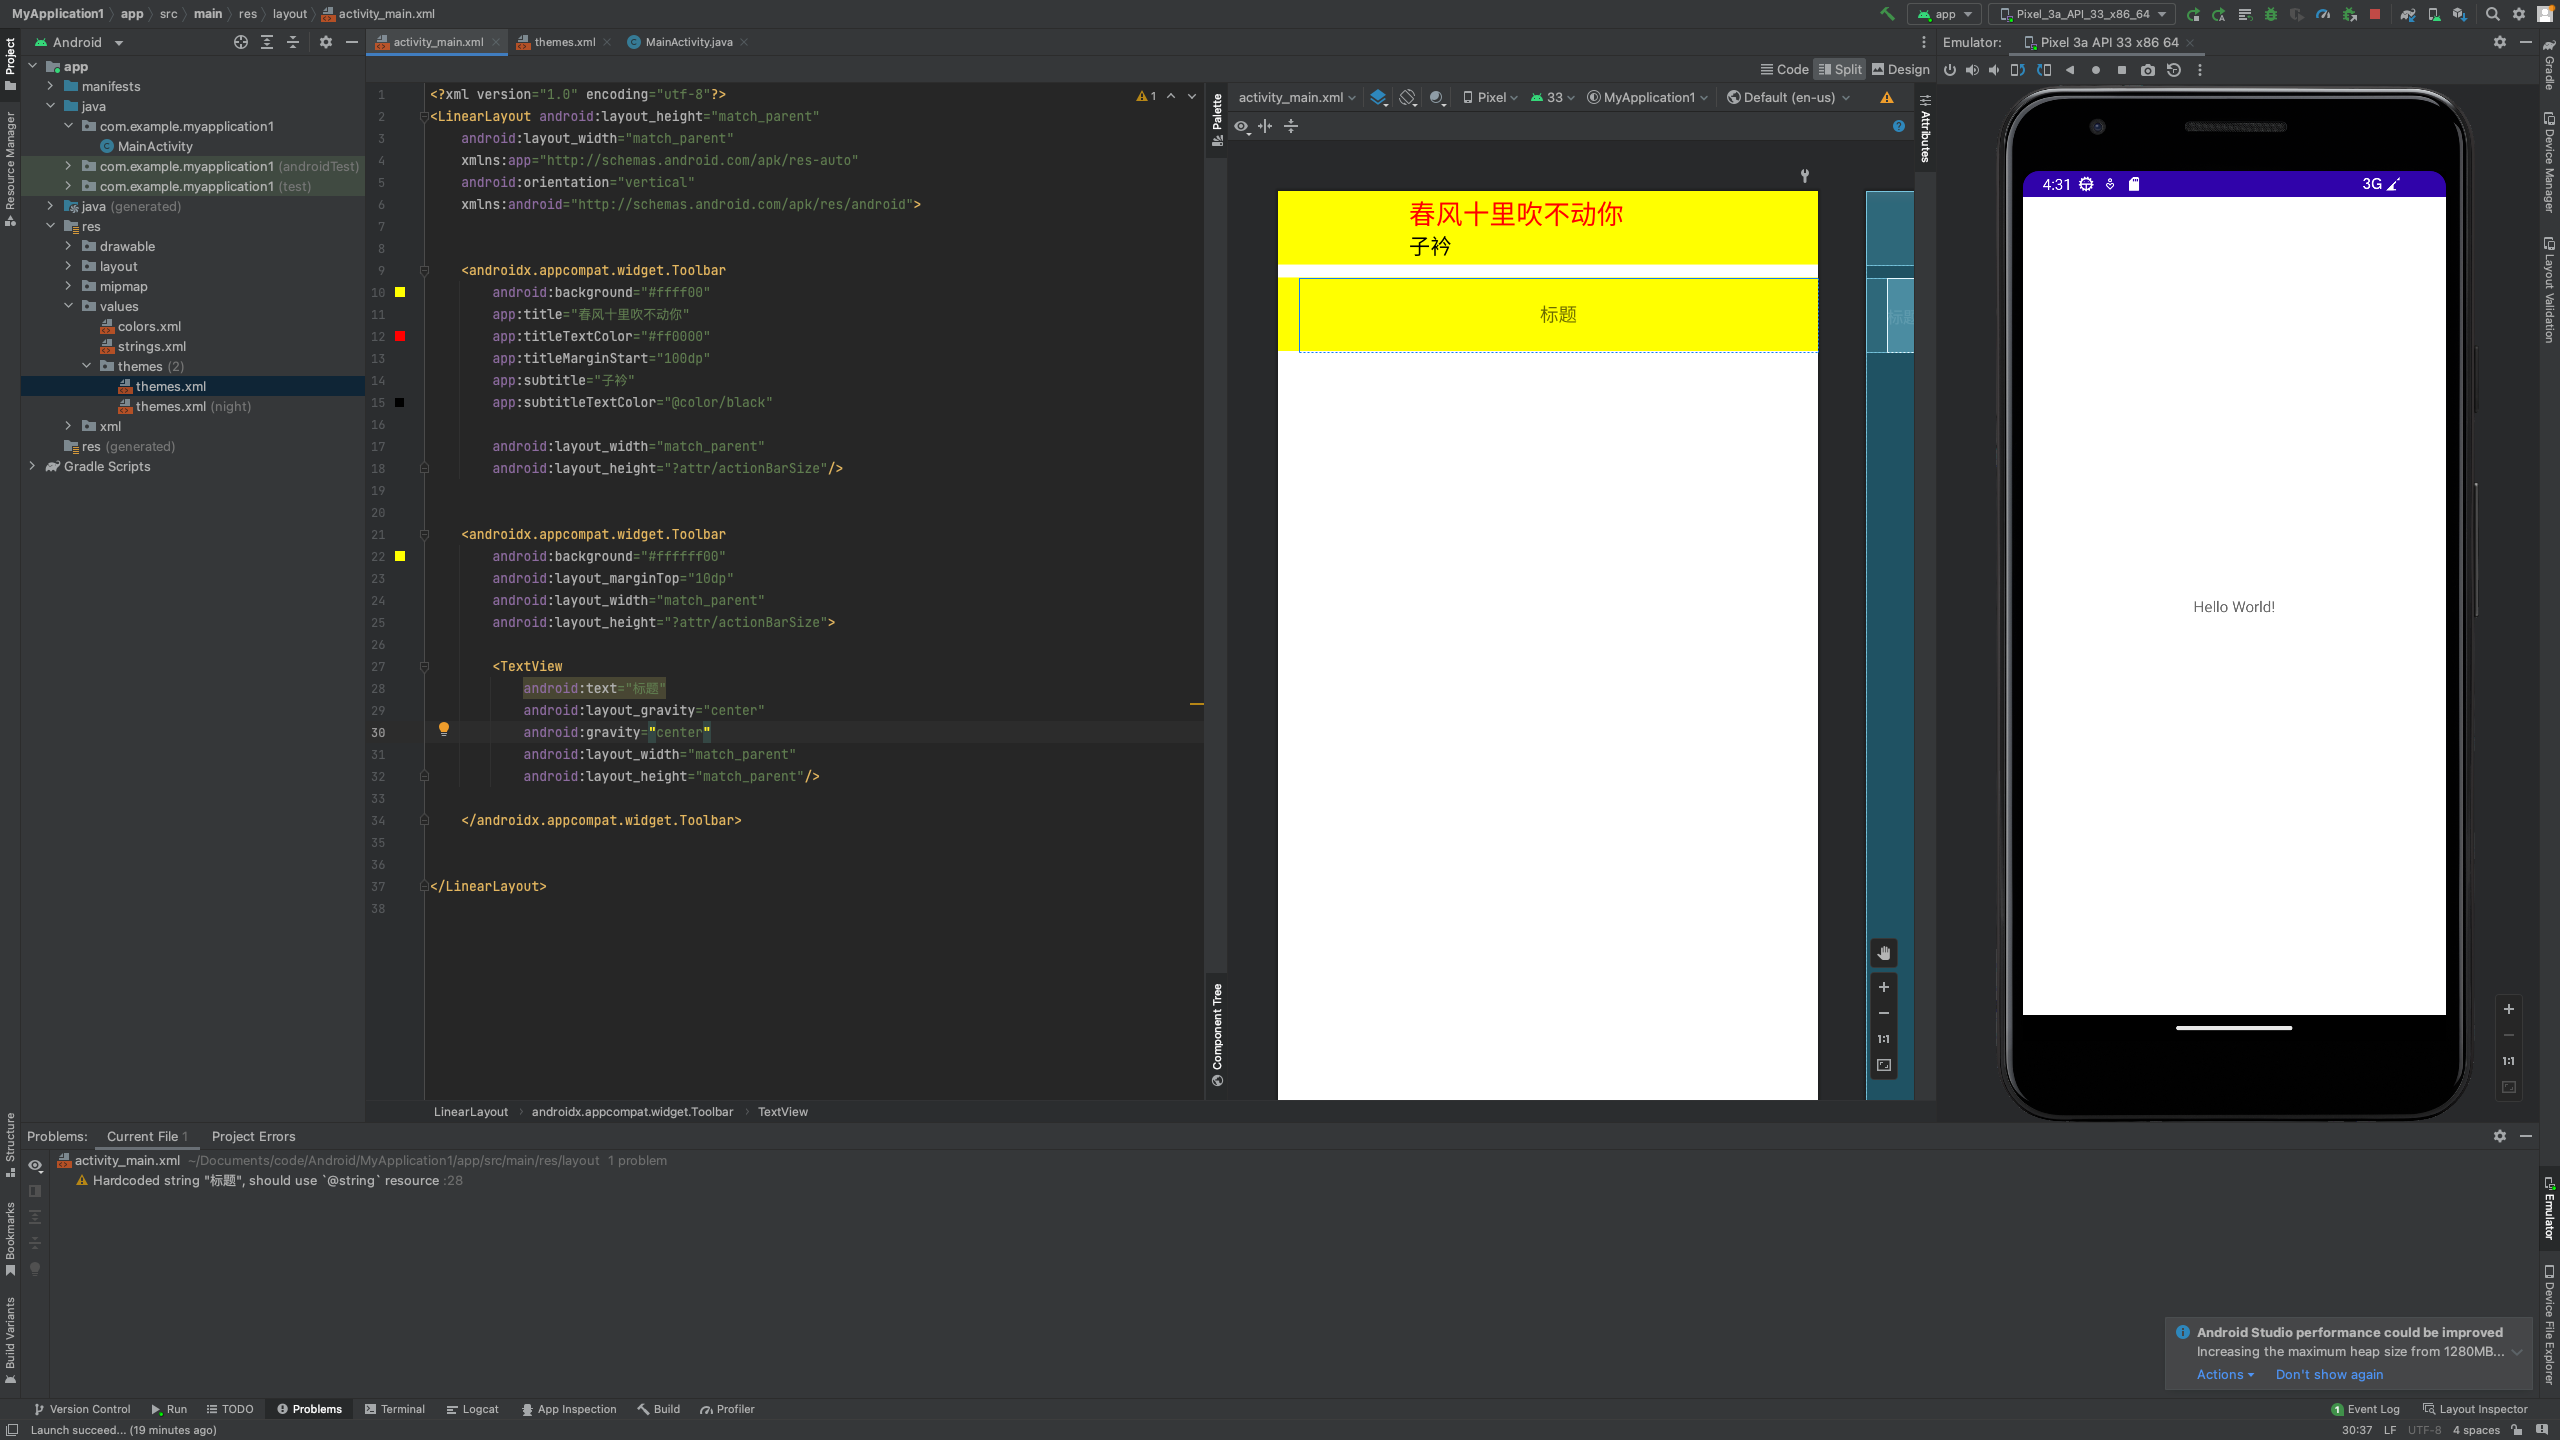Viewport: 2560px width, 1440px height.
Task: Click the red color swatch on line 12
Action: [400, 336]
